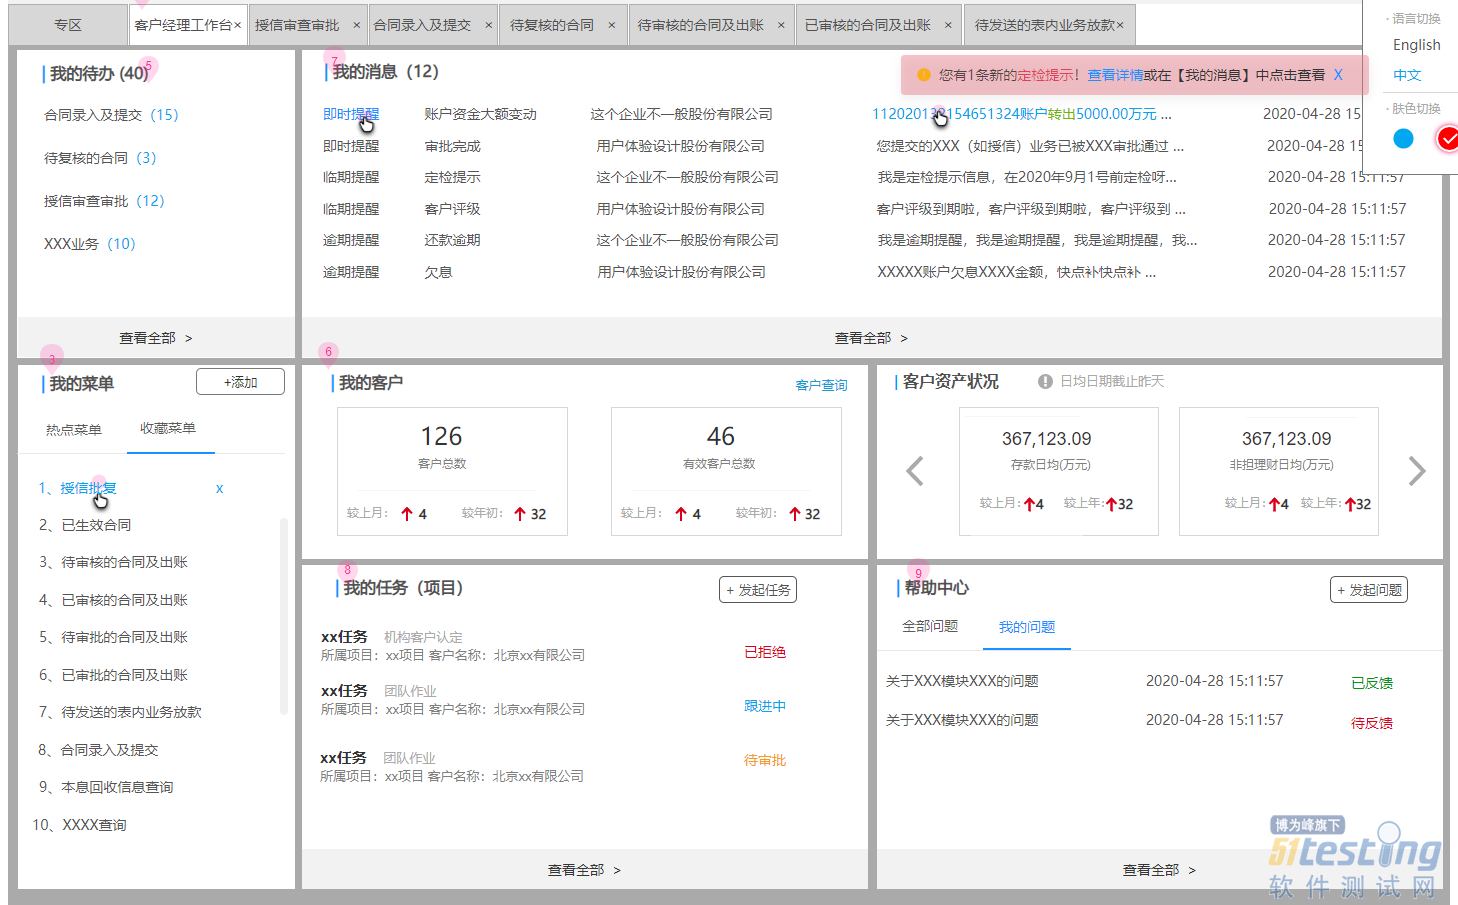This screenshot has width=1458, height=905.
Task: Close the 合同录入及提交 tab
Action: click(x=488, y=25)
